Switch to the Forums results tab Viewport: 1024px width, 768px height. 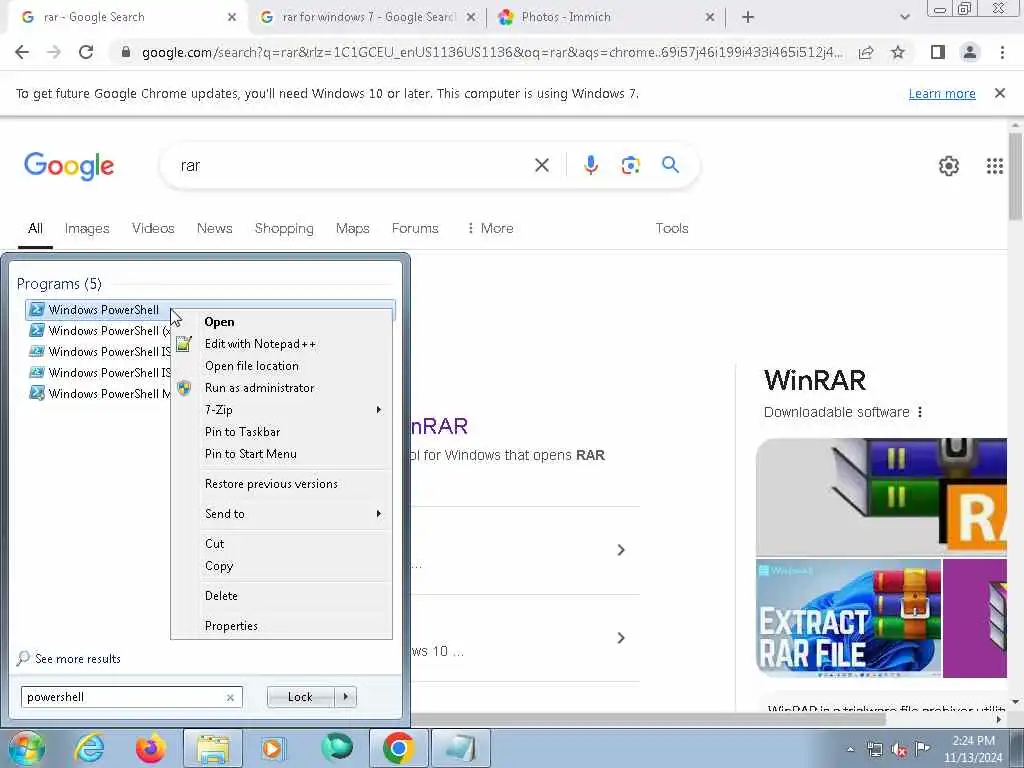click(x=415, y=228)
